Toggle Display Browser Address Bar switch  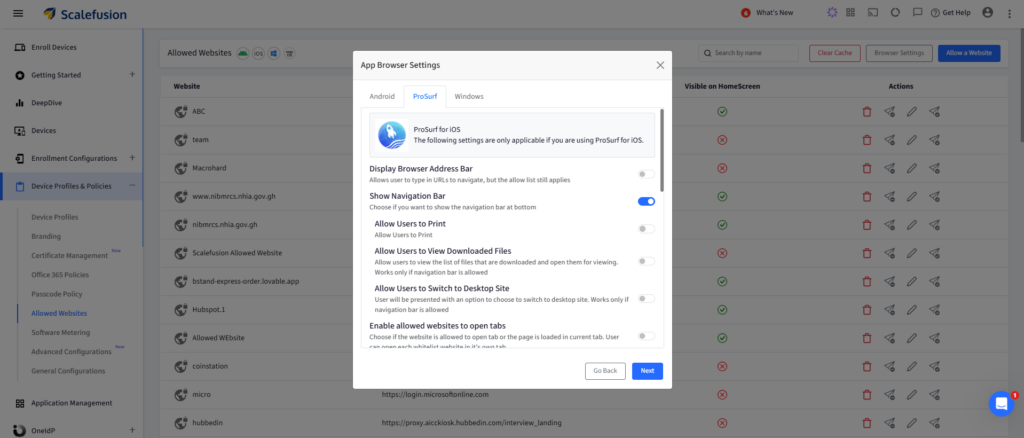tap(647, 174)
